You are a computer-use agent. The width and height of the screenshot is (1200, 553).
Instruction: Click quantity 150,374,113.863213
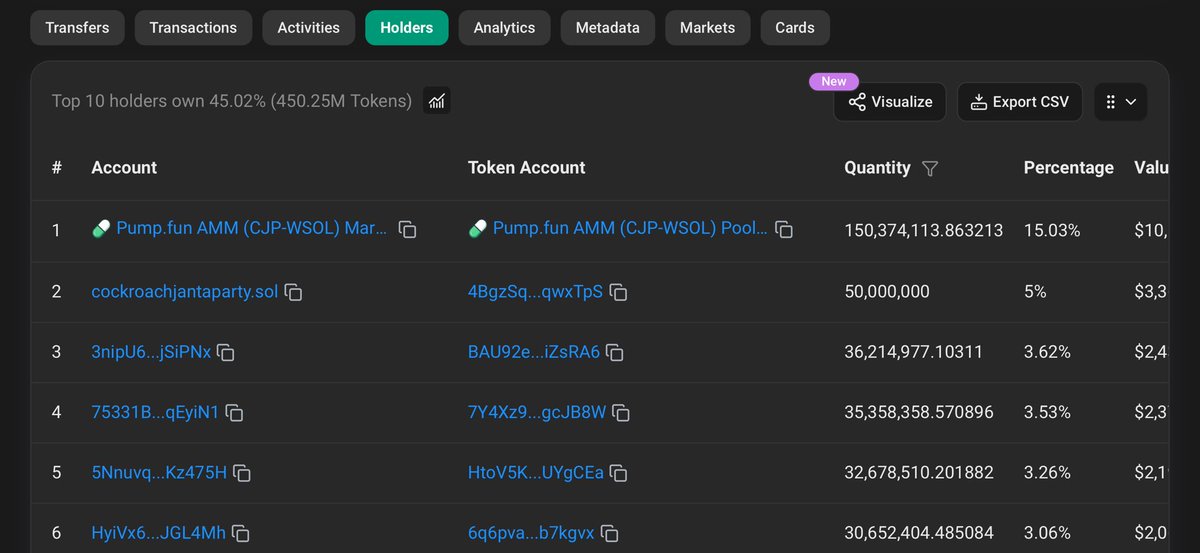pyautogui.click(x=924, y=230)
